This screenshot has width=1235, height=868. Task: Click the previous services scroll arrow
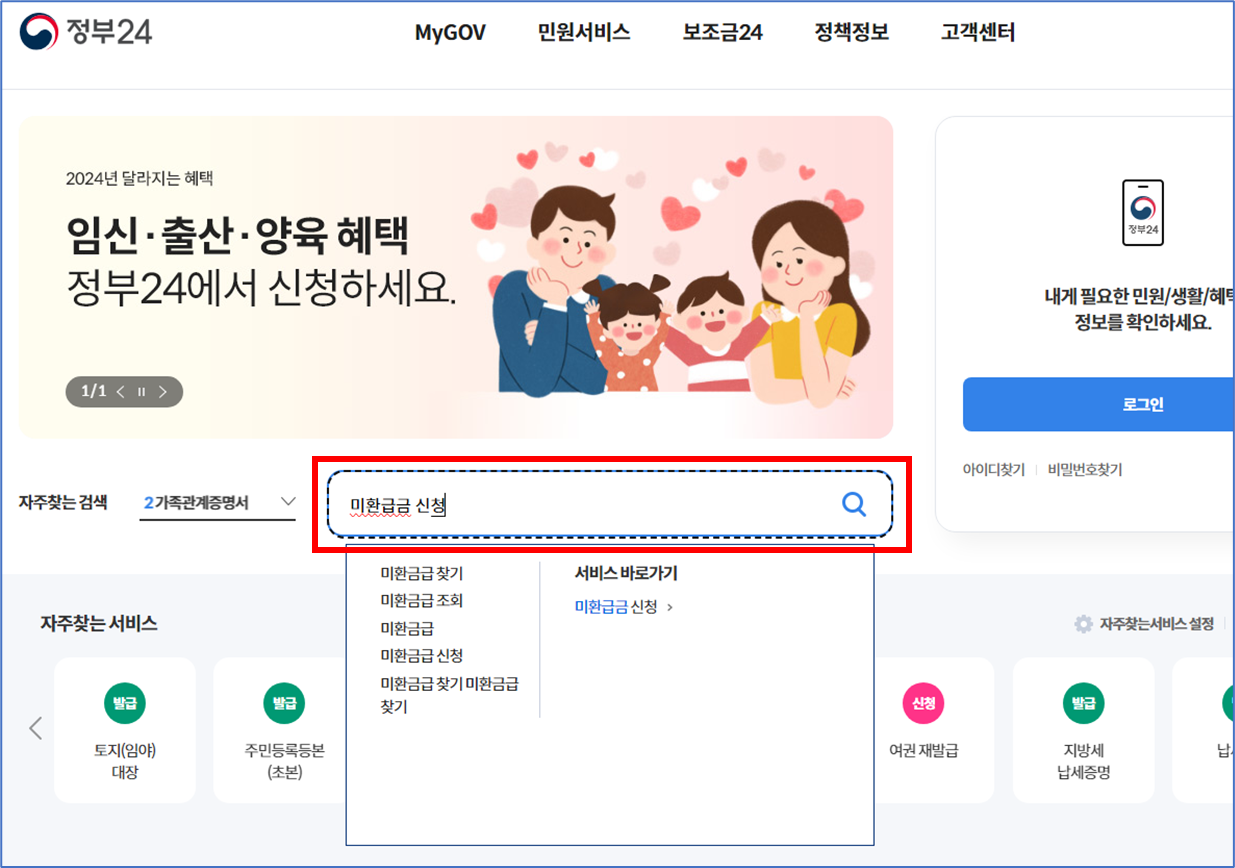pyautogui.click(x=35, y=729)
